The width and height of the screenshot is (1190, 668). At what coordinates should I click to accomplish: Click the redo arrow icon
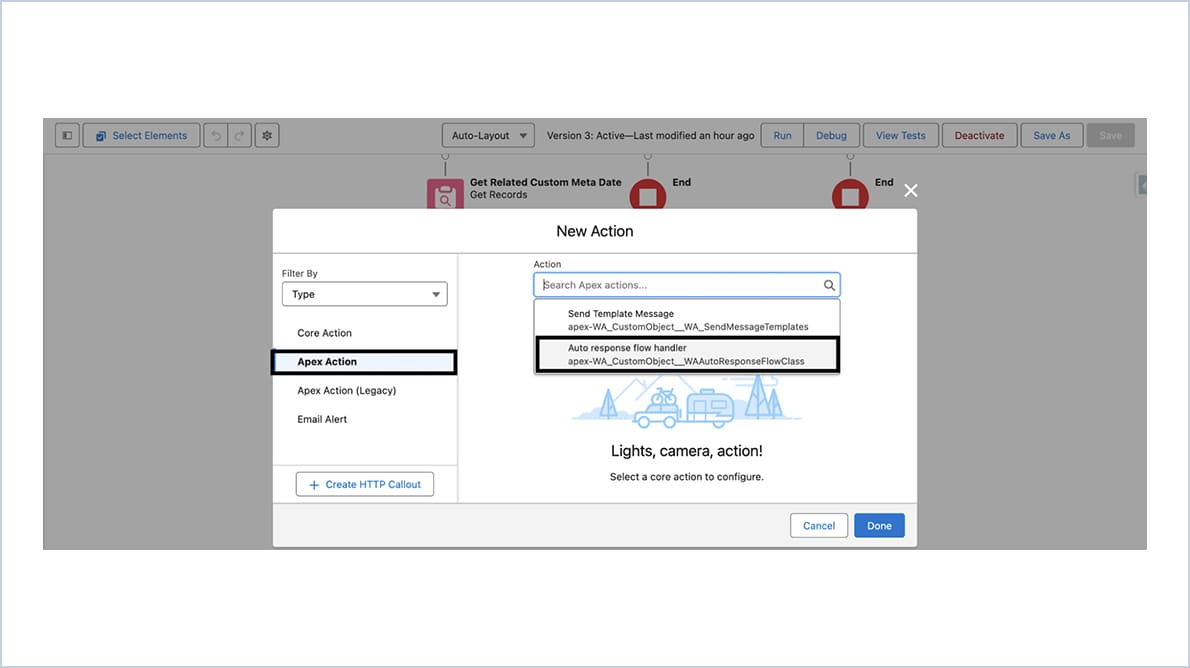click(x=239, y=135)
